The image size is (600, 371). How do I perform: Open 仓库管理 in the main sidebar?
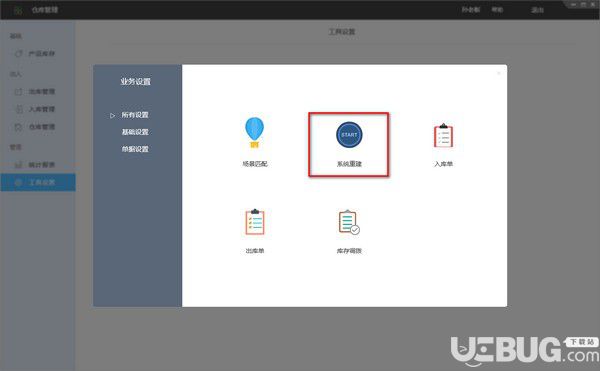42,127
